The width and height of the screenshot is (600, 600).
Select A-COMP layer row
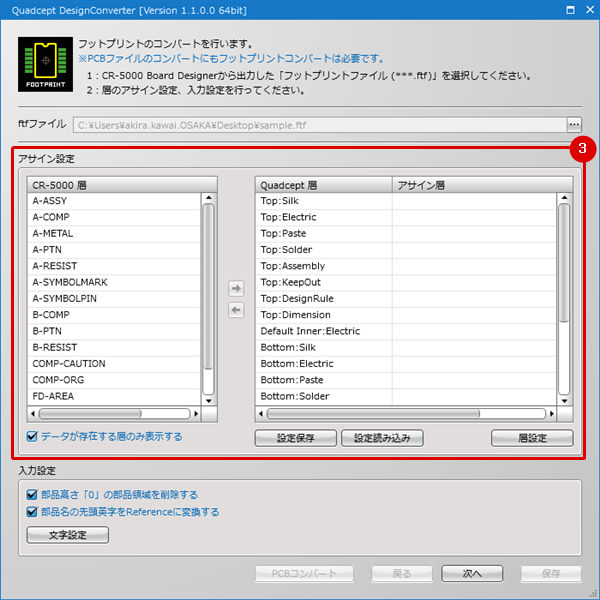[x=114, y=217]
